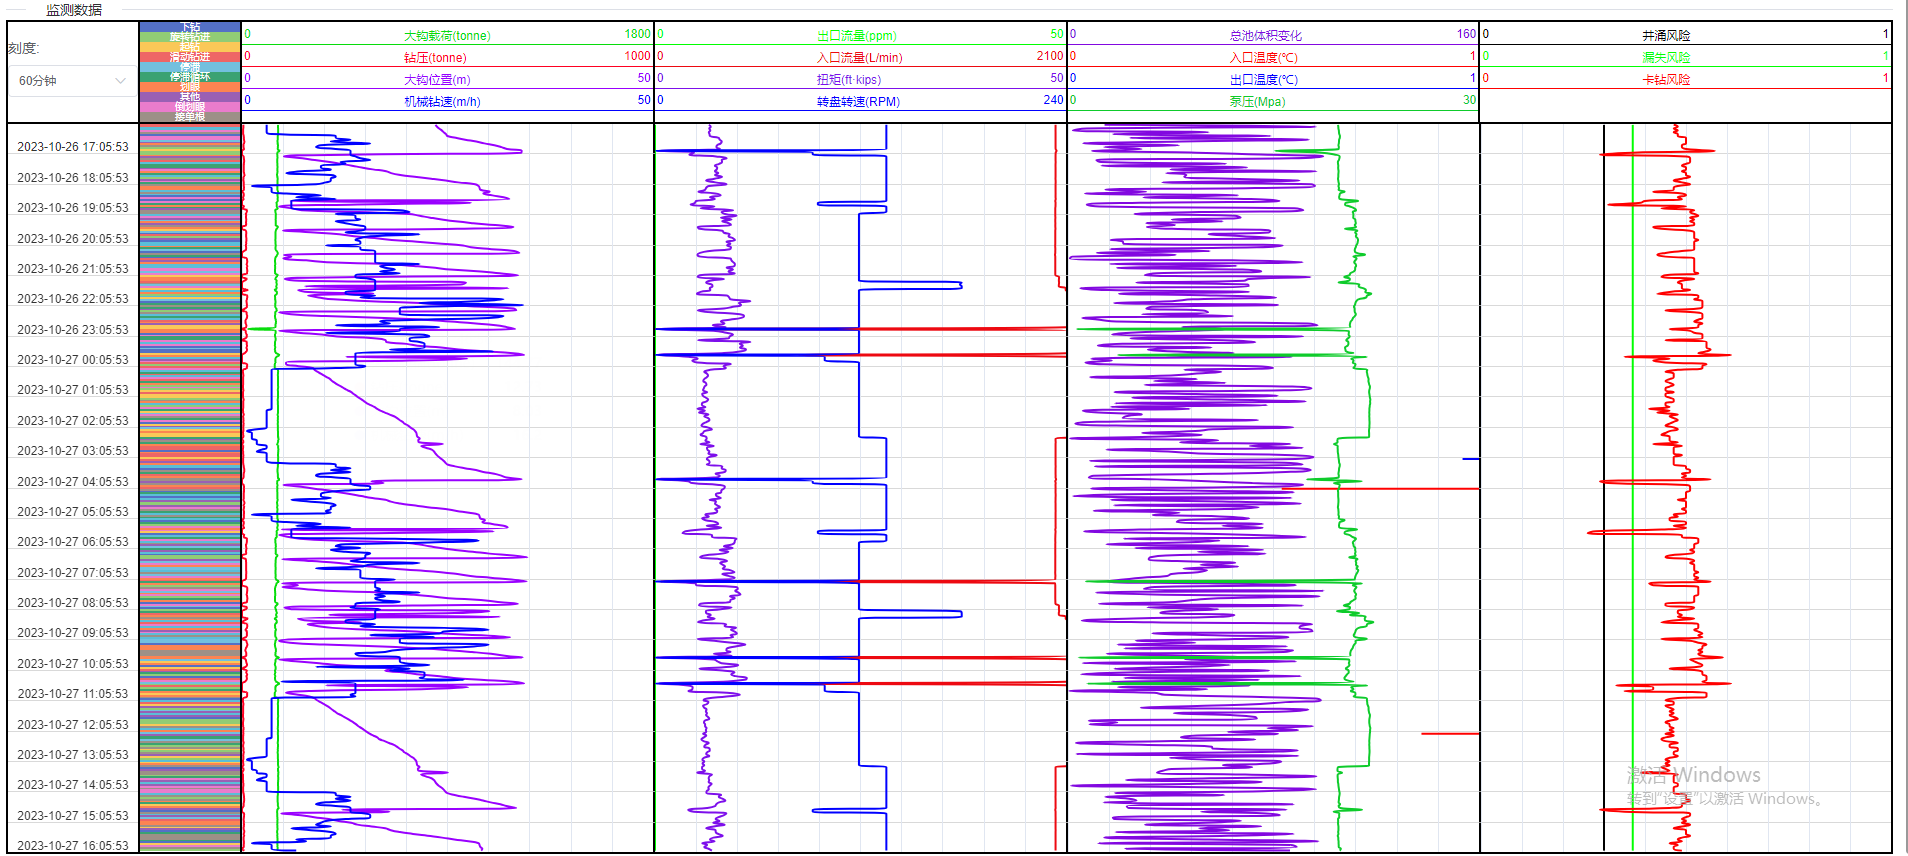Pick the 划眼 legend color
Screen dimensions: 1908x856
click(190, 87)
